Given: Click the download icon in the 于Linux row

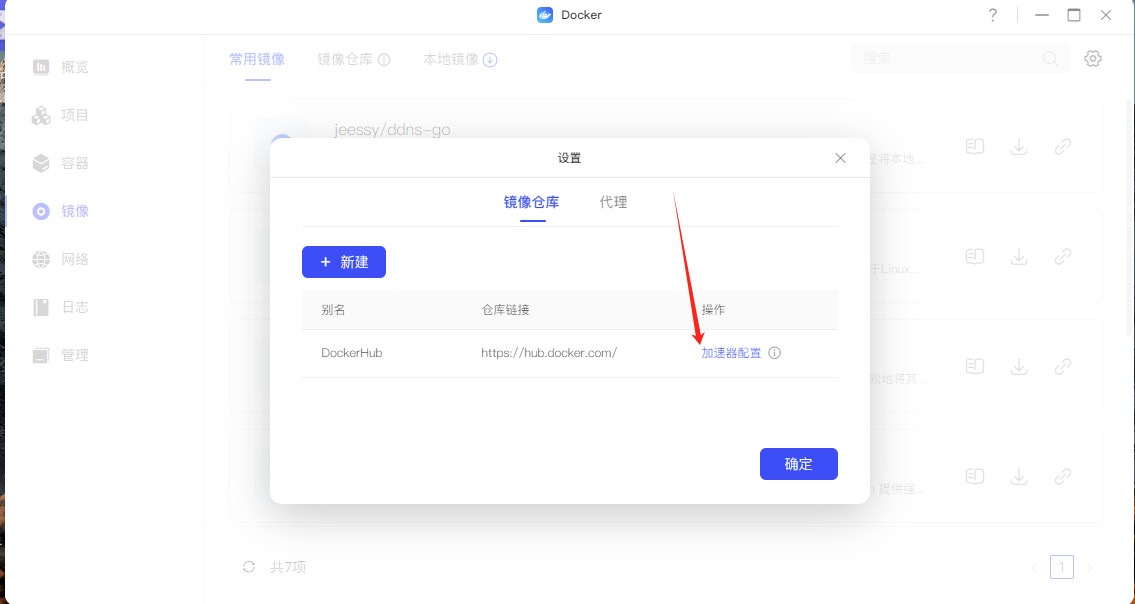Looking at the screenshot, I should (1019, 256).
